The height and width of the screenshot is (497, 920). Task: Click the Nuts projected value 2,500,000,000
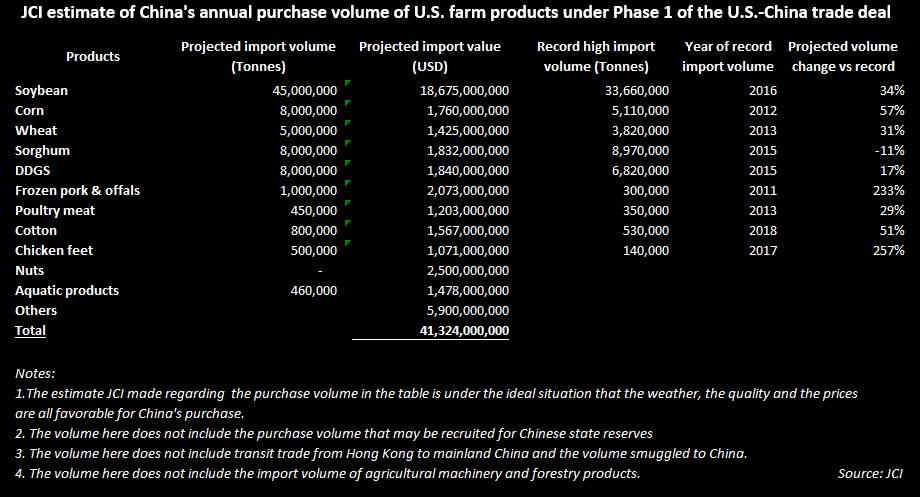468,271
